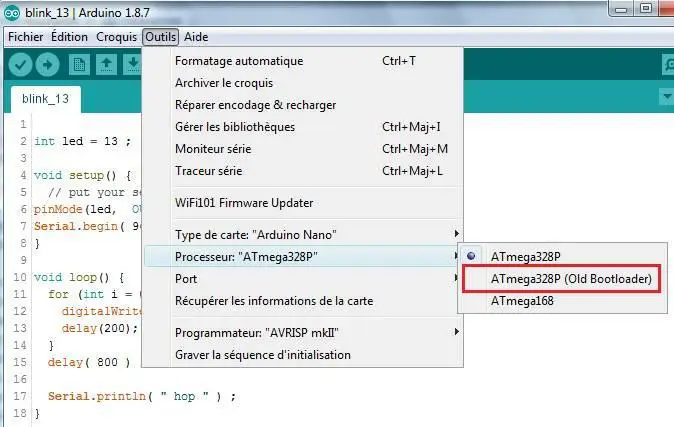This screenshot has width=674, height=427.
Task: Open the Croquis menu
Action: [x=116, y=37]
